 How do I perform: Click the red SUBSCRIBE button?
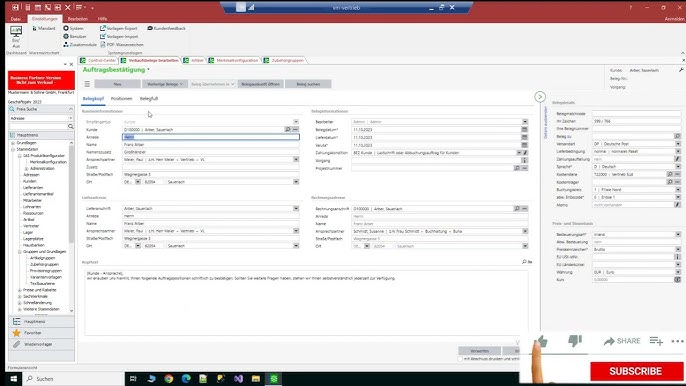tap(636, 371)
